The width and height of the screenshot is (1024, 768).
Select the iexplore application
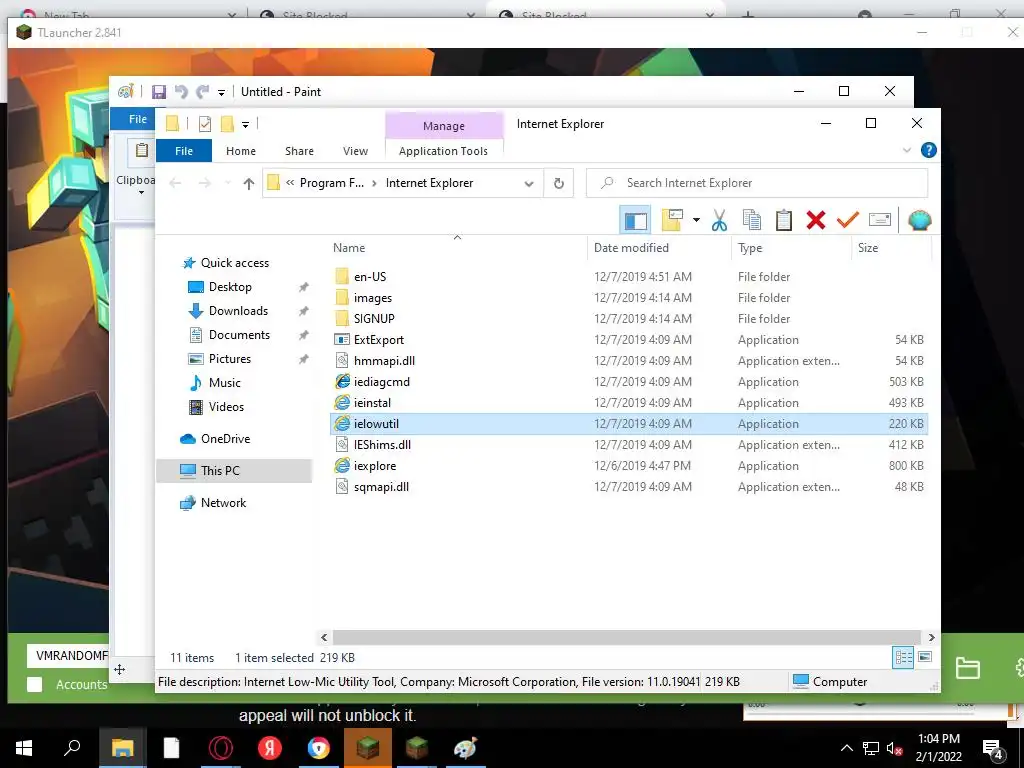pos(375,466)
